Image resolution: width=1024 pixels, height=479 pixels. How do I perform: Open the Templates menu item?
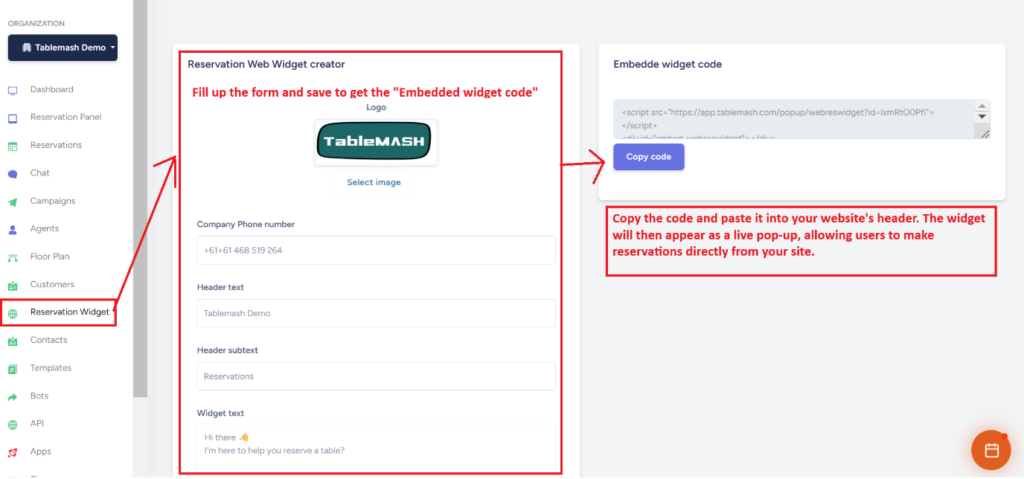tap(51, 368)
